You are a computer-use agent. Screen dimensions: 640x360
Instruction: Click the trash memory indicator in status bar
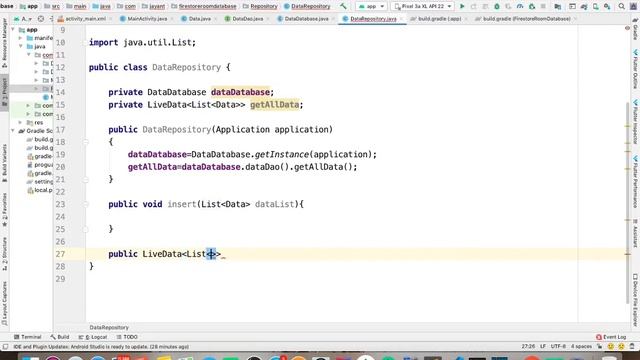[x=632, y=347]
